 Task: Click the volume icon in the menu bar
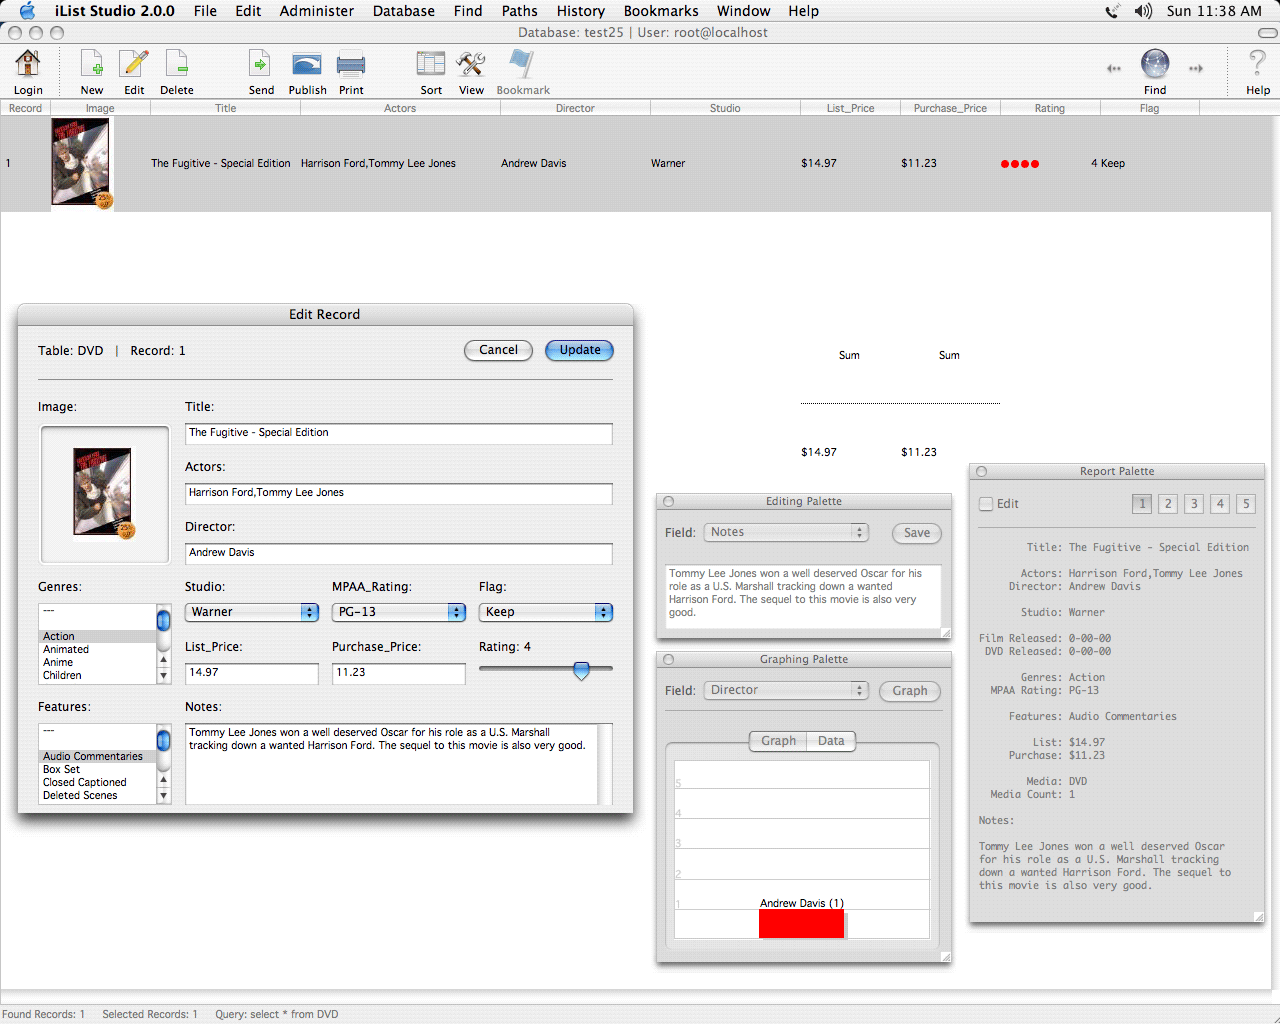point(1143,11)
